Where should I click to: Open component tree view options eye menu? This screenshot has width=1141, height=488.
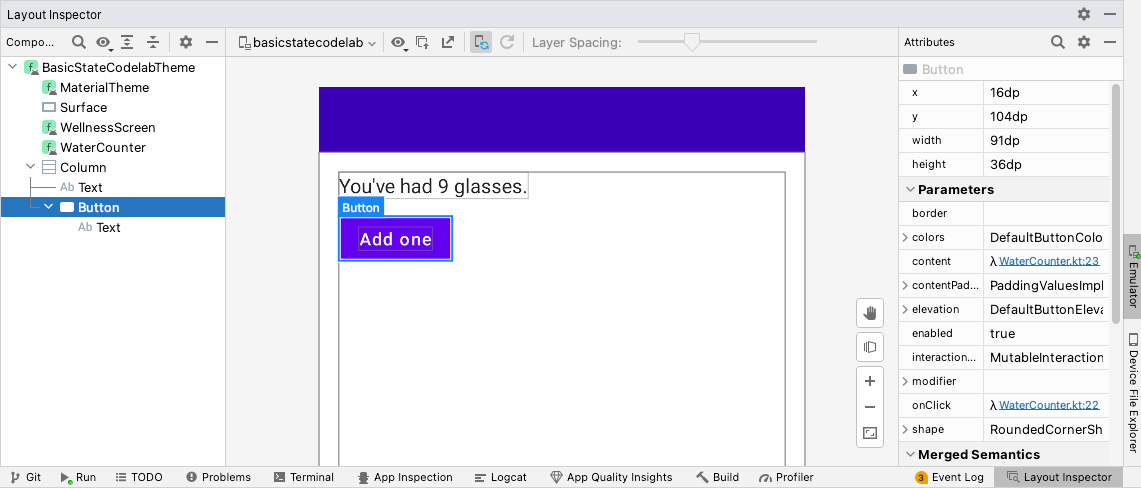[x=103, y=42]
